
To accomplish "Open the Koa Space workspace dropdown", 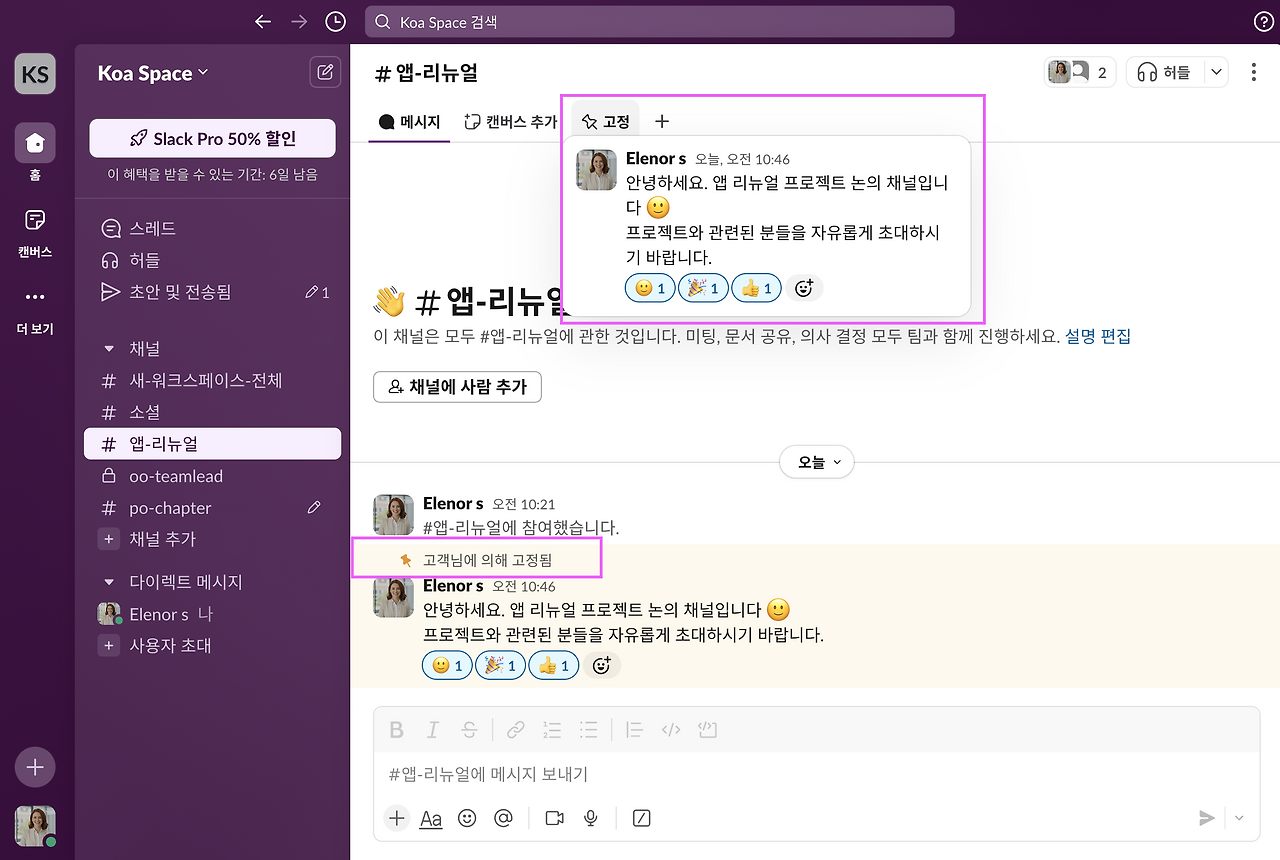I will pos(150,73).
